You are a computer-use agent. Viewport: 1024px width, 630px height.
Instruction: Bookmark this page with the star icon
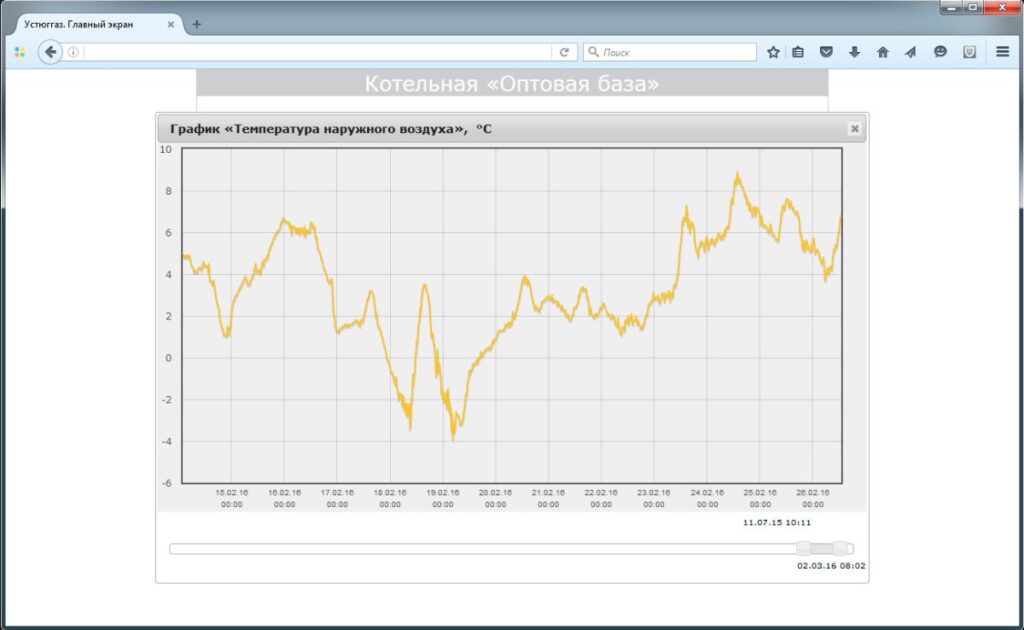click(773, 52)
